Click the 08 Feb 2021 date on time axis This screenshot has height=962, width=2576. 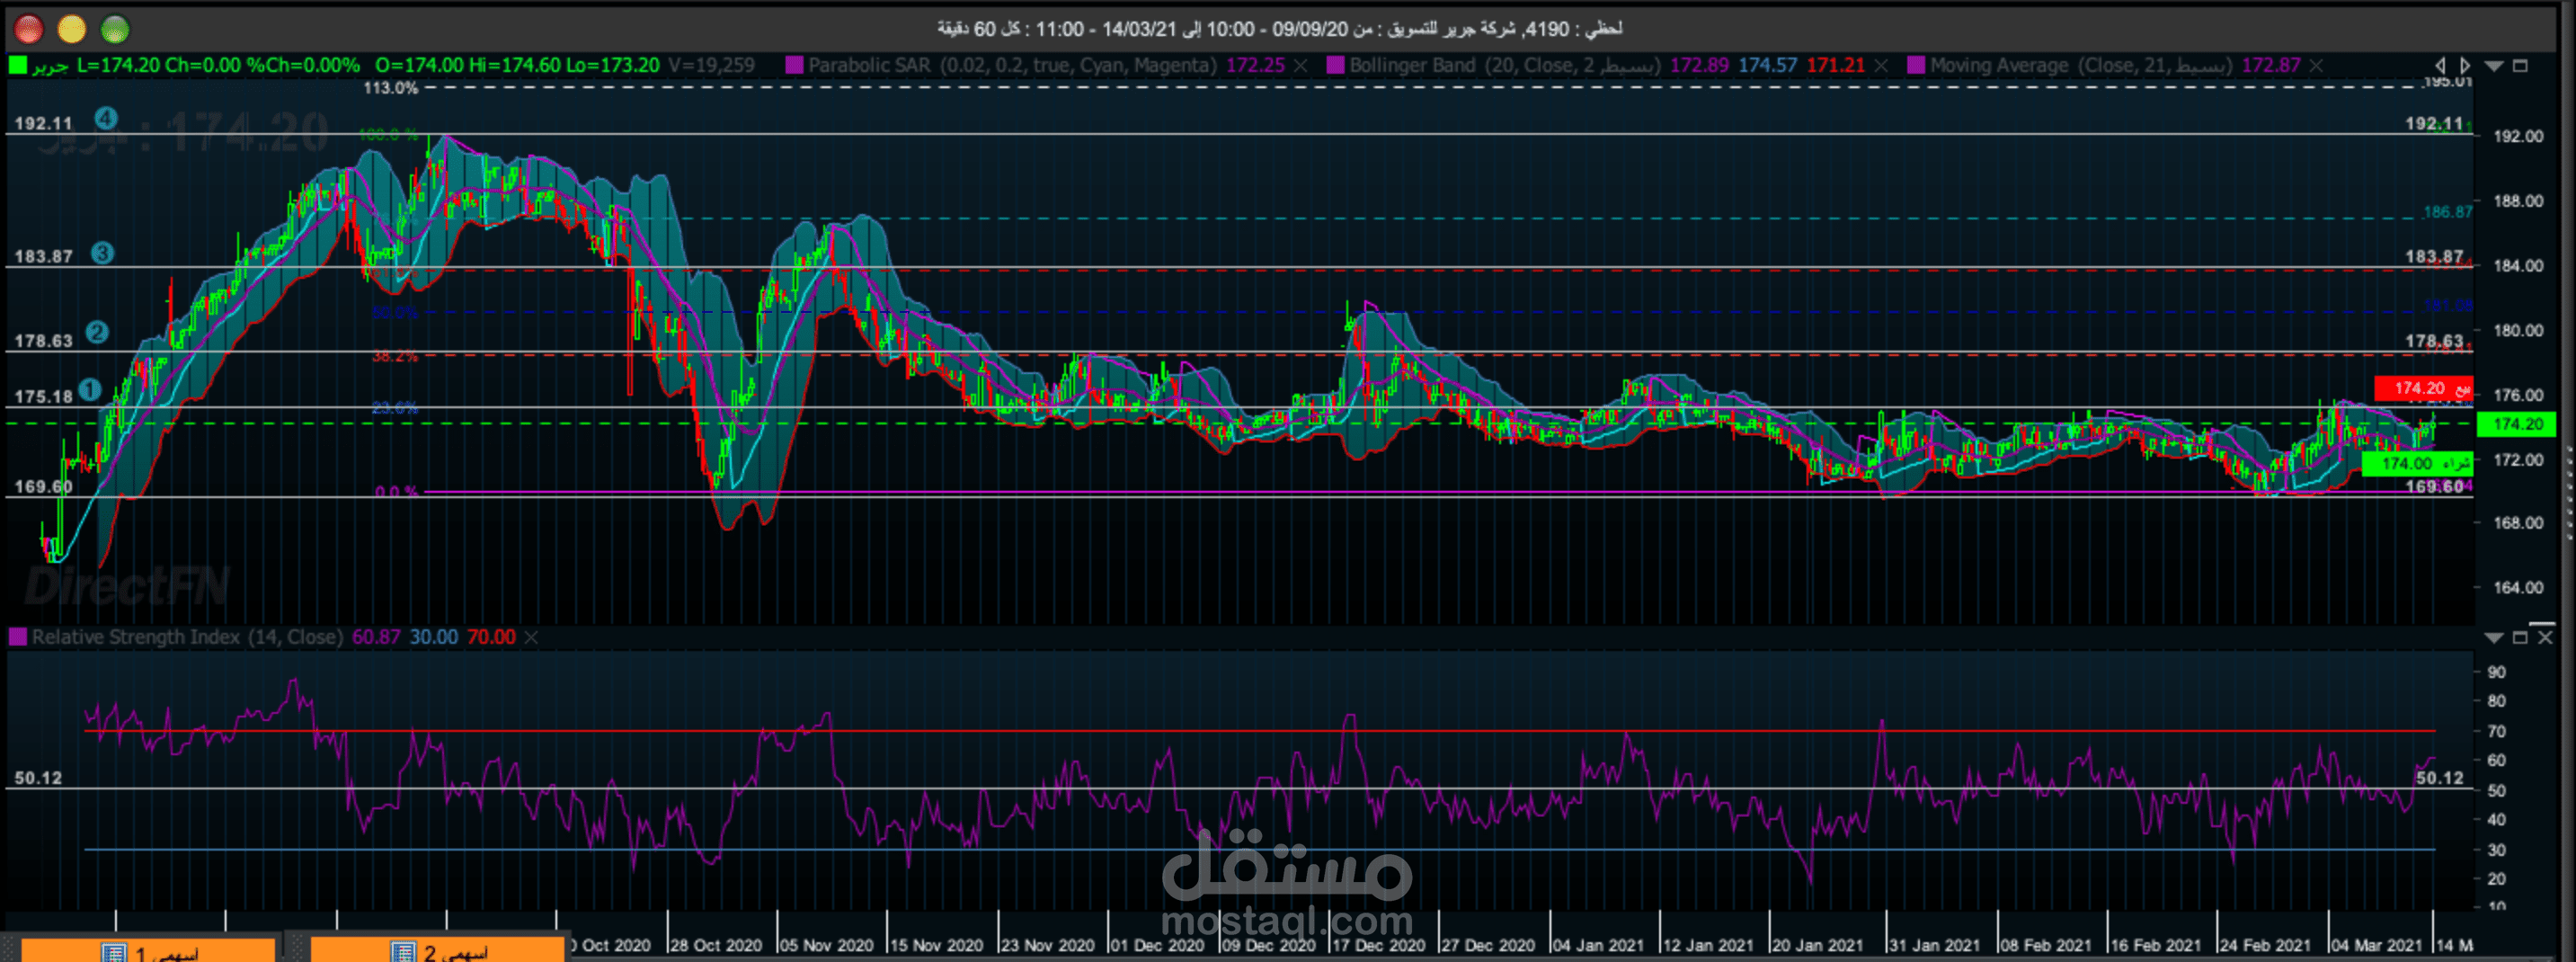click(2046, 945)
